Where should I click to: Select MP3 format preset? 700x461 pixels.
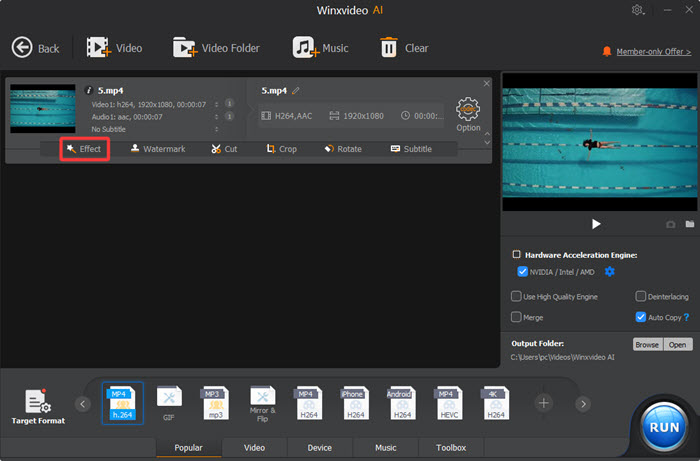[216, 403]
